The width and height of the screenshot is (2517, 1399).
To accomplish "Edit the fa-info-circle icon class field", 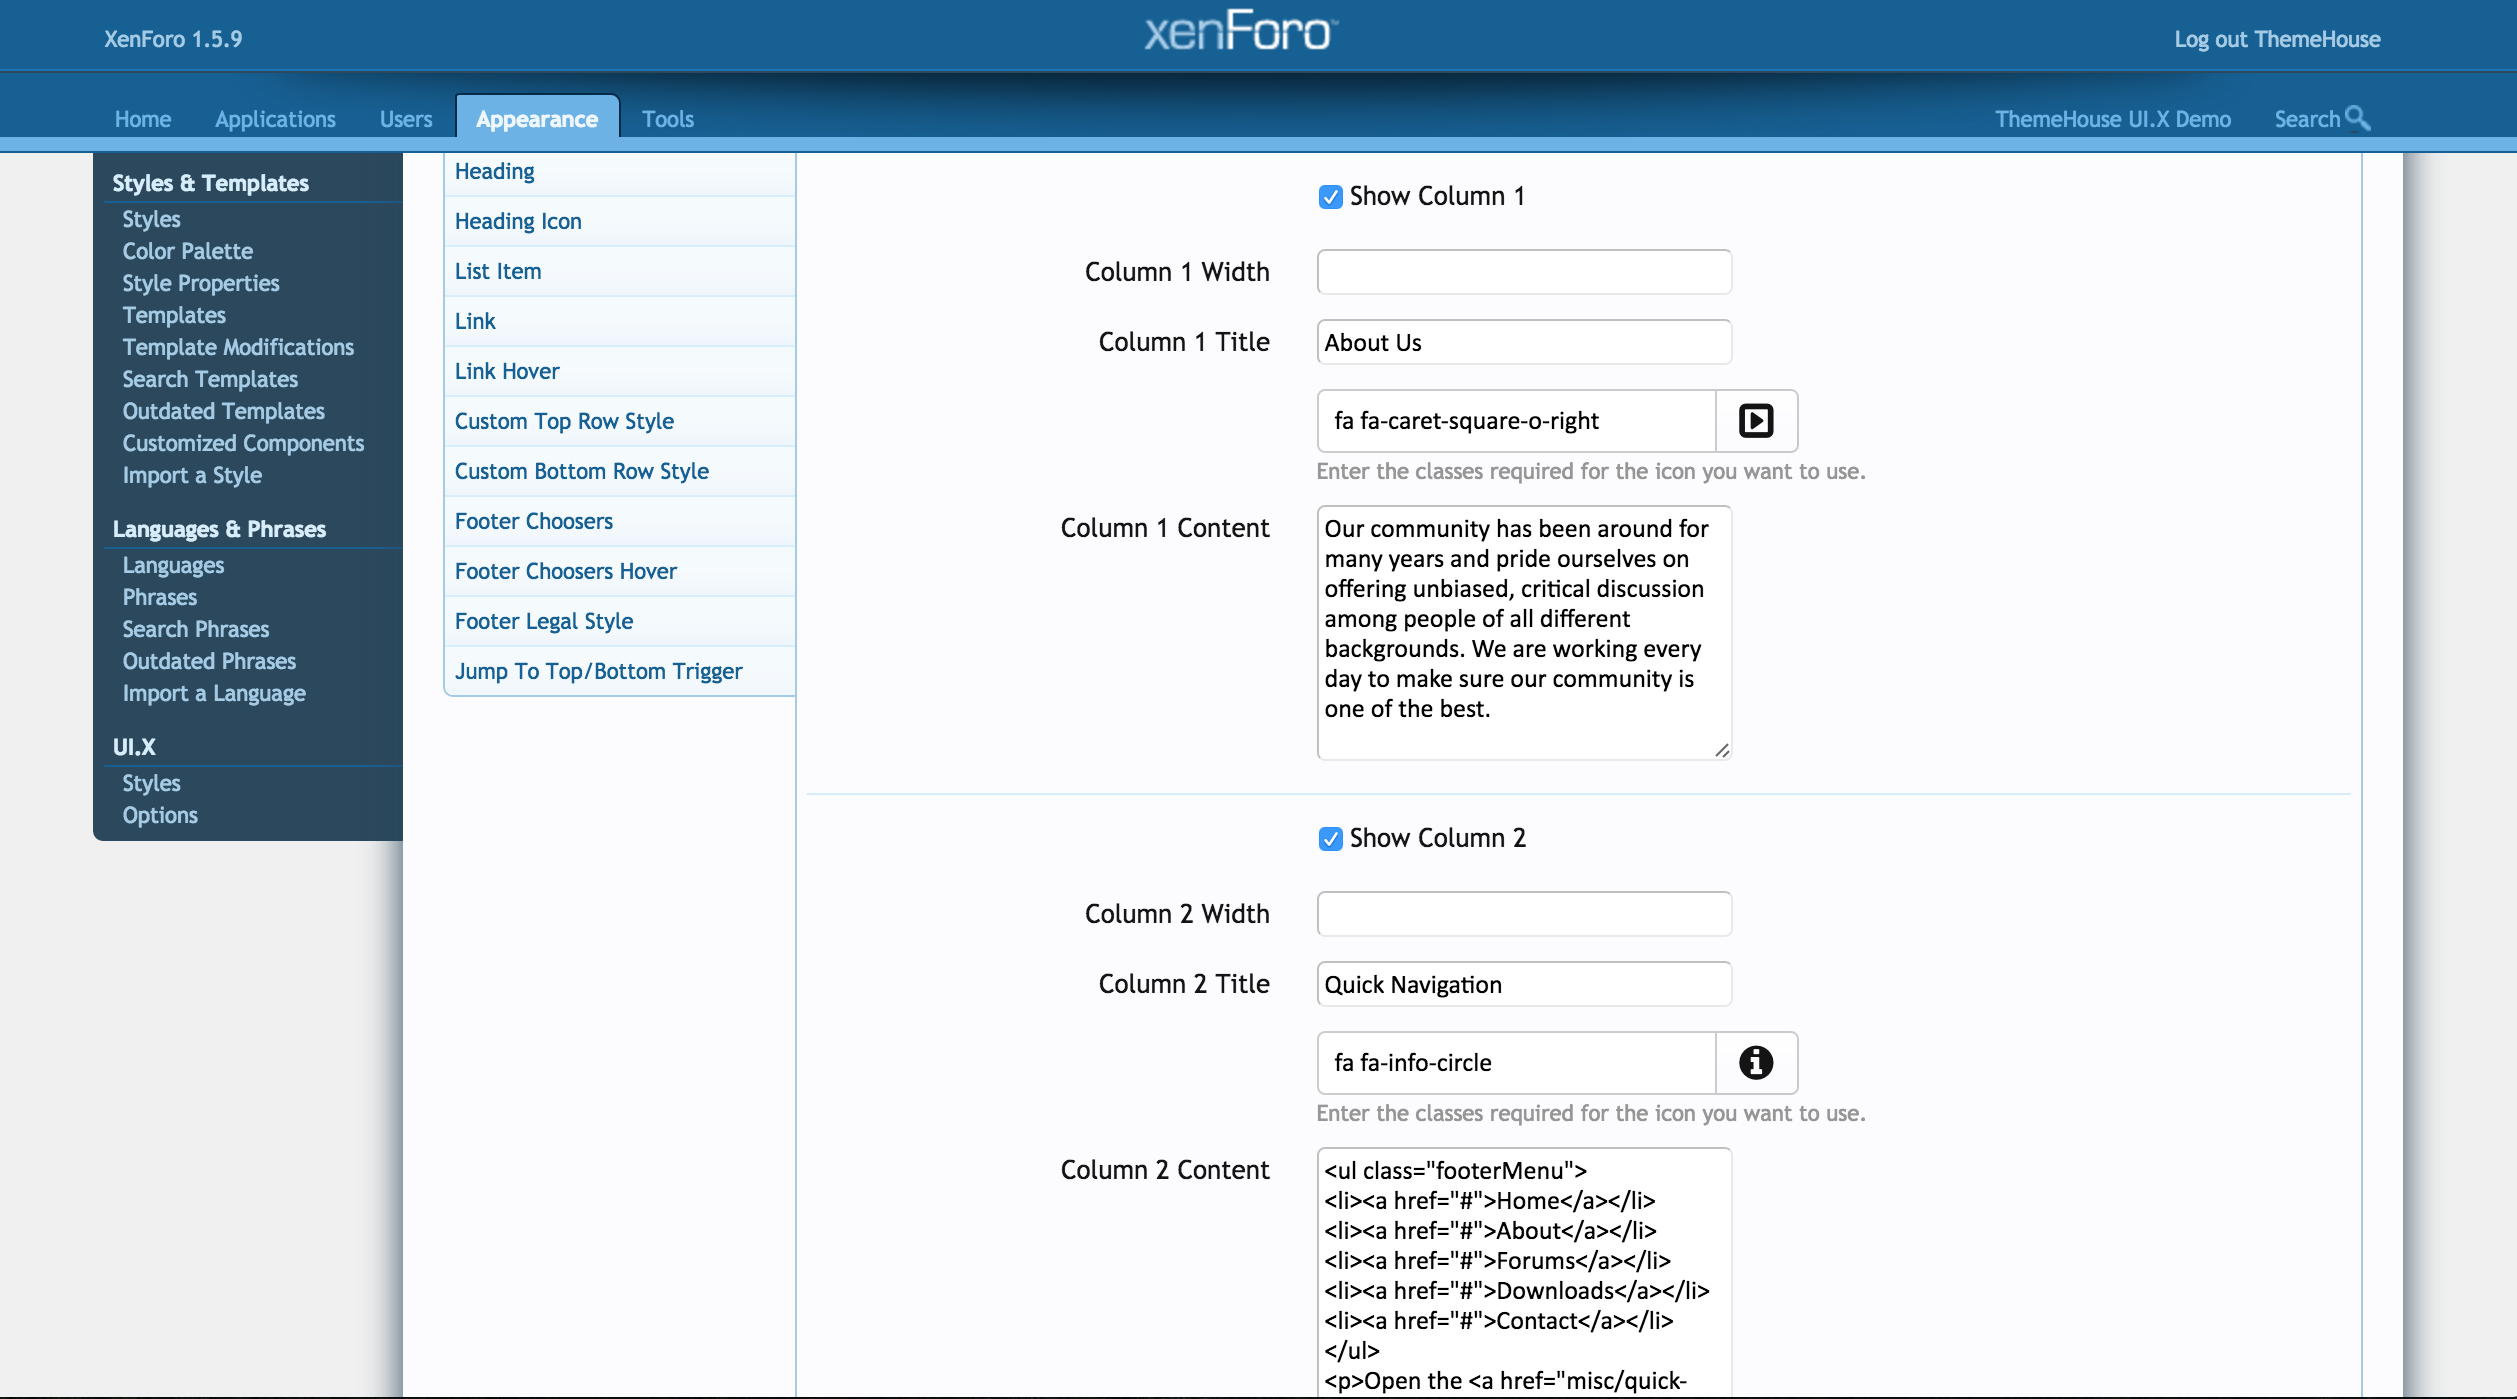I will coord(1517,1063).
